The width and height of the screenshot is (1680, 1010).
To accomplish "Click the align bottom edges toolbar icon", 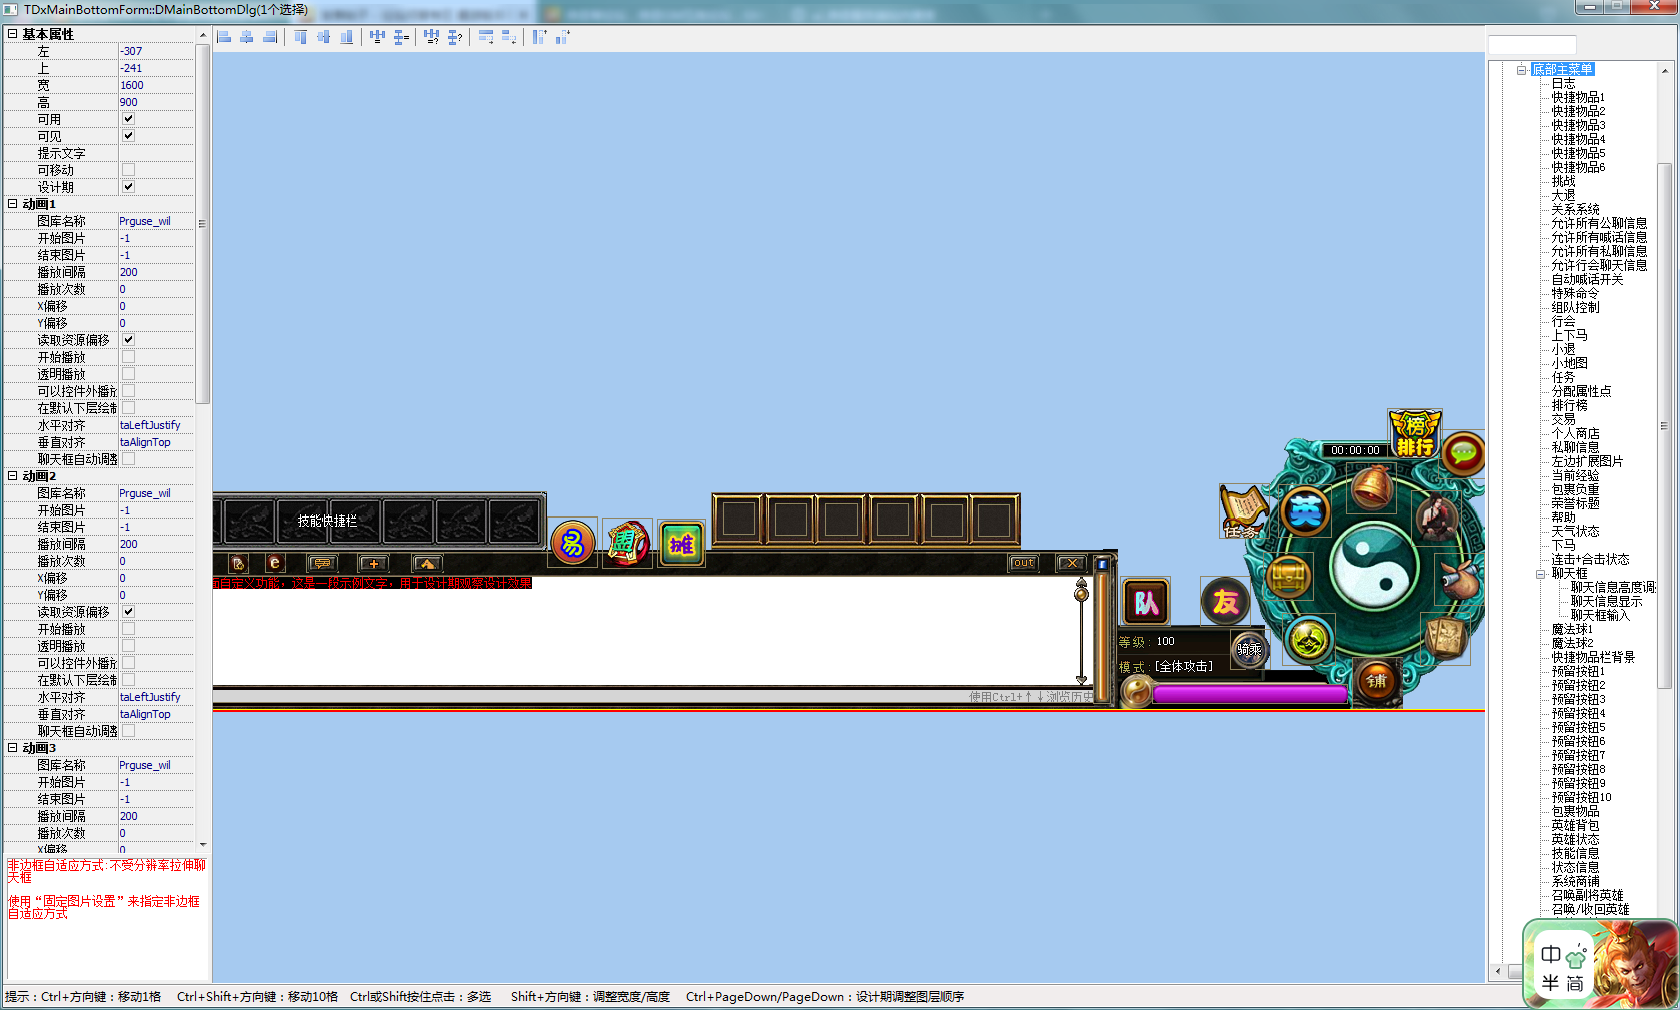I will point(346,37).
